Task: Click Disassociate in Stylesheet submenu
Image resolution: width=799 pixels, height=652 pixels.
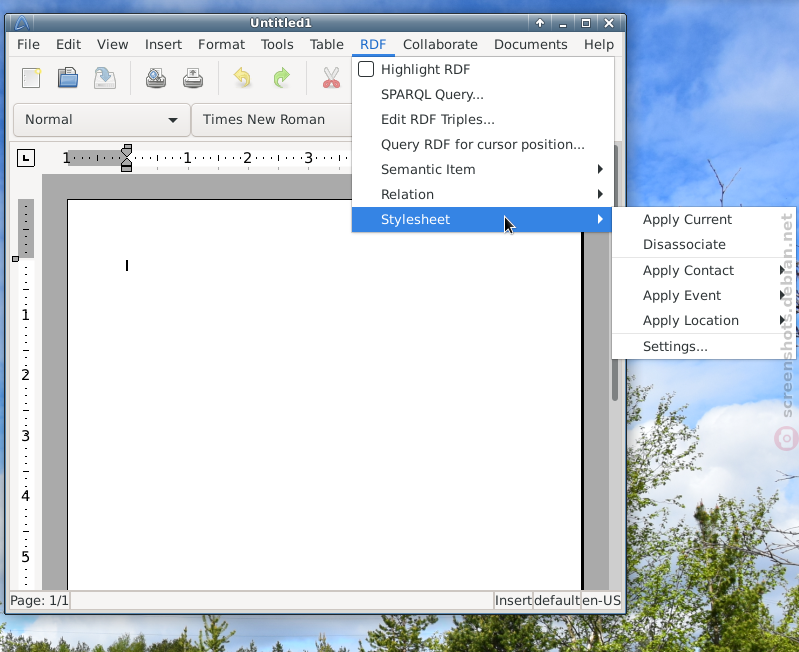Action: 703,244
